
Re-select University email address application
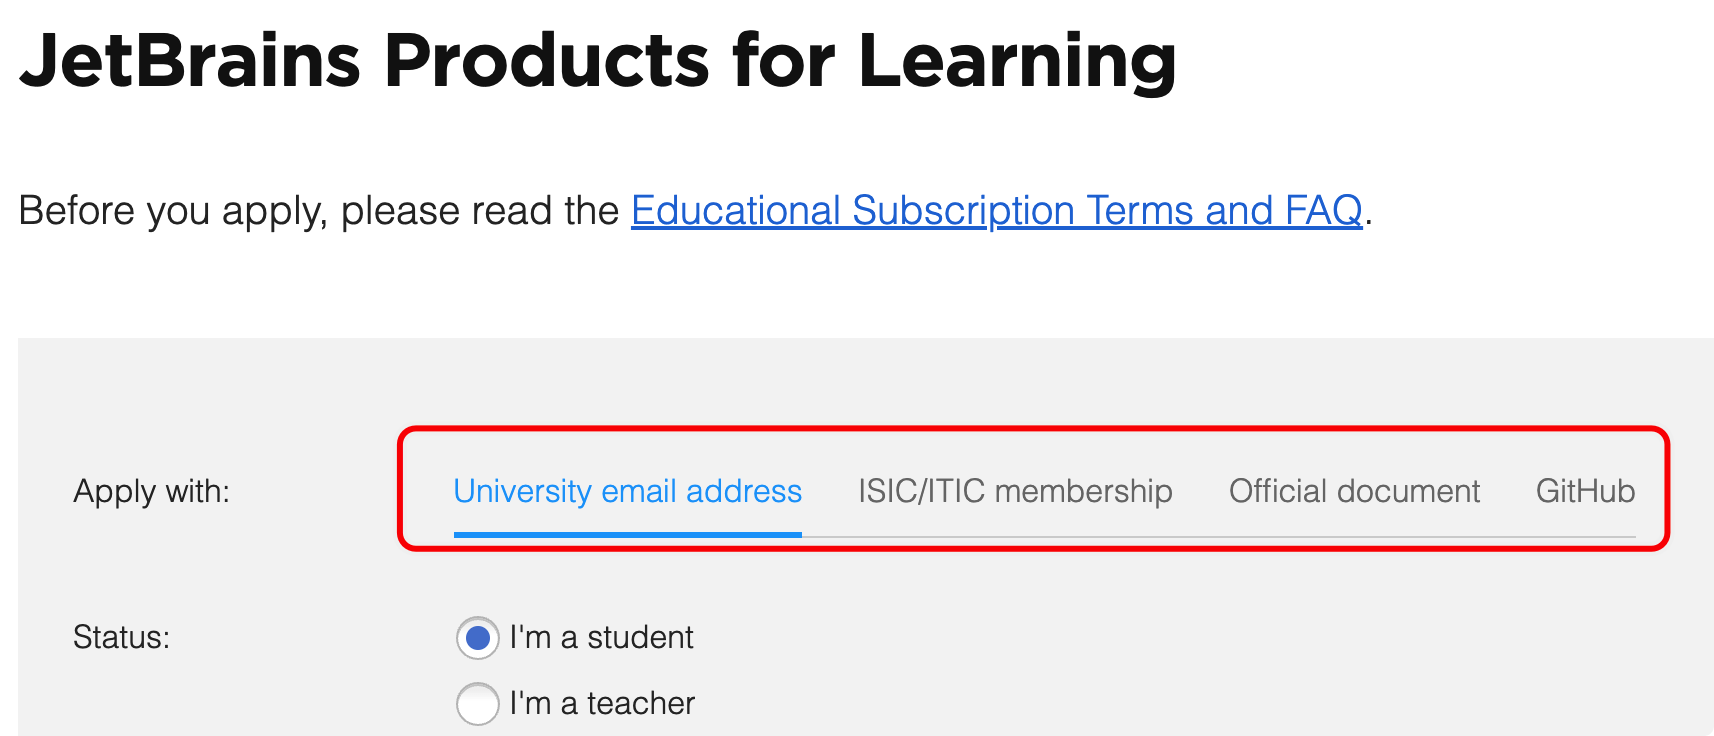click(627, 491)
